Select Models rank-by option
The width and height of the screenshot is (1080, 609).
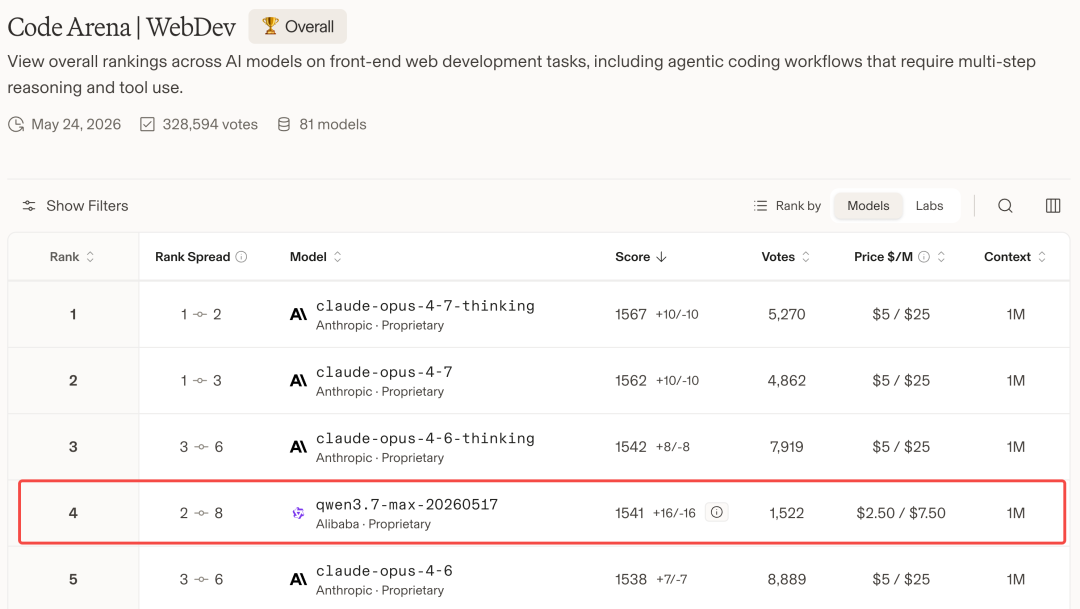point(868,206)
